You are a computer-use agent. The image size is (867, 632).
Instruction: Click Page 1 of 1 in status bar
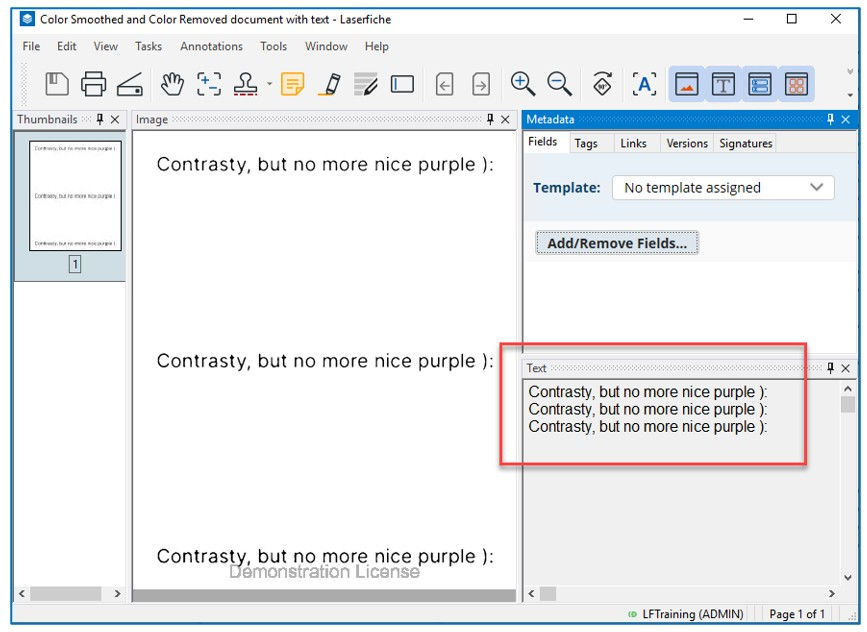(x=796, y=614)
